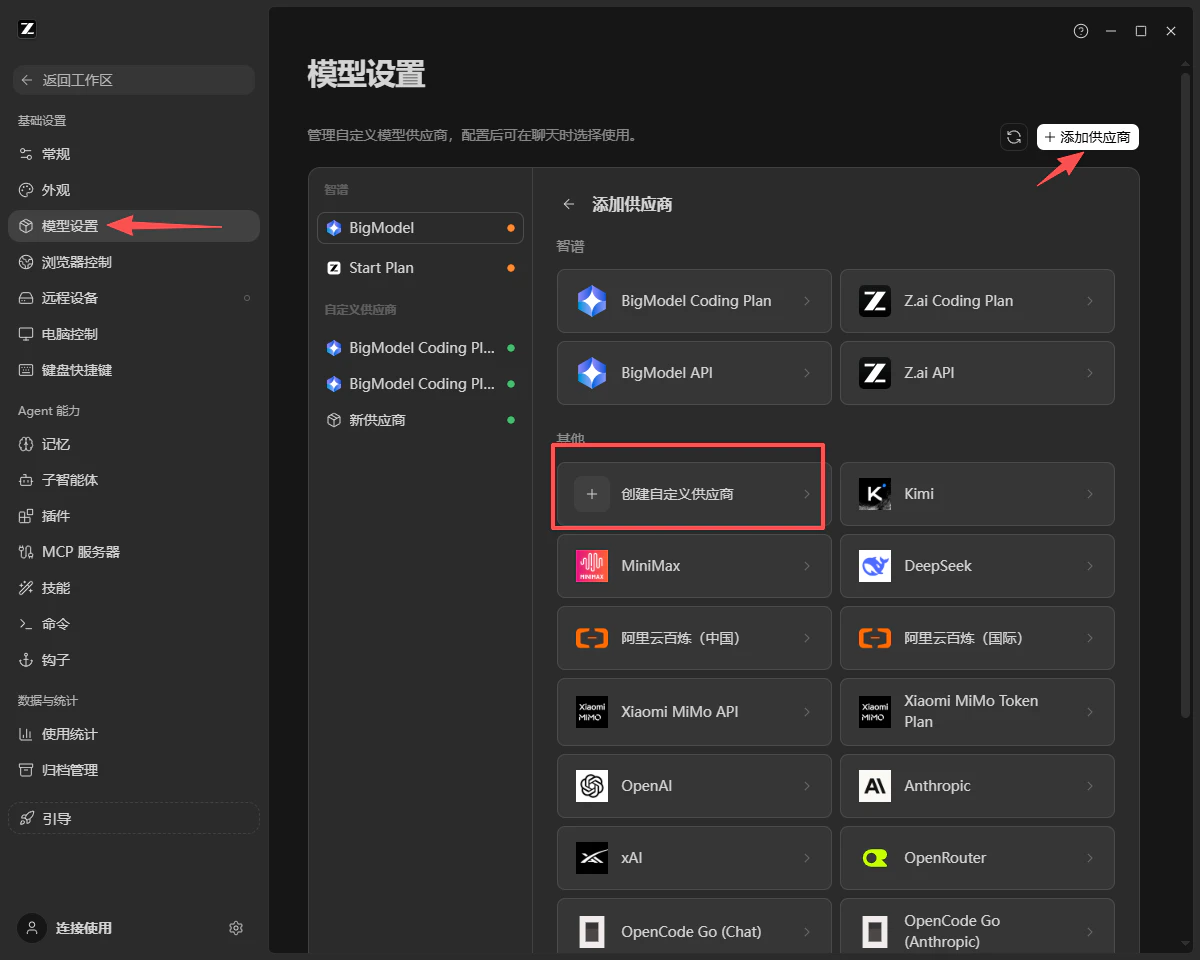This screenshot has width=1200, height=960.
Task: Expand chevron on DeepSeek card
Action: pyautogui.click(x=1090, y=566)
